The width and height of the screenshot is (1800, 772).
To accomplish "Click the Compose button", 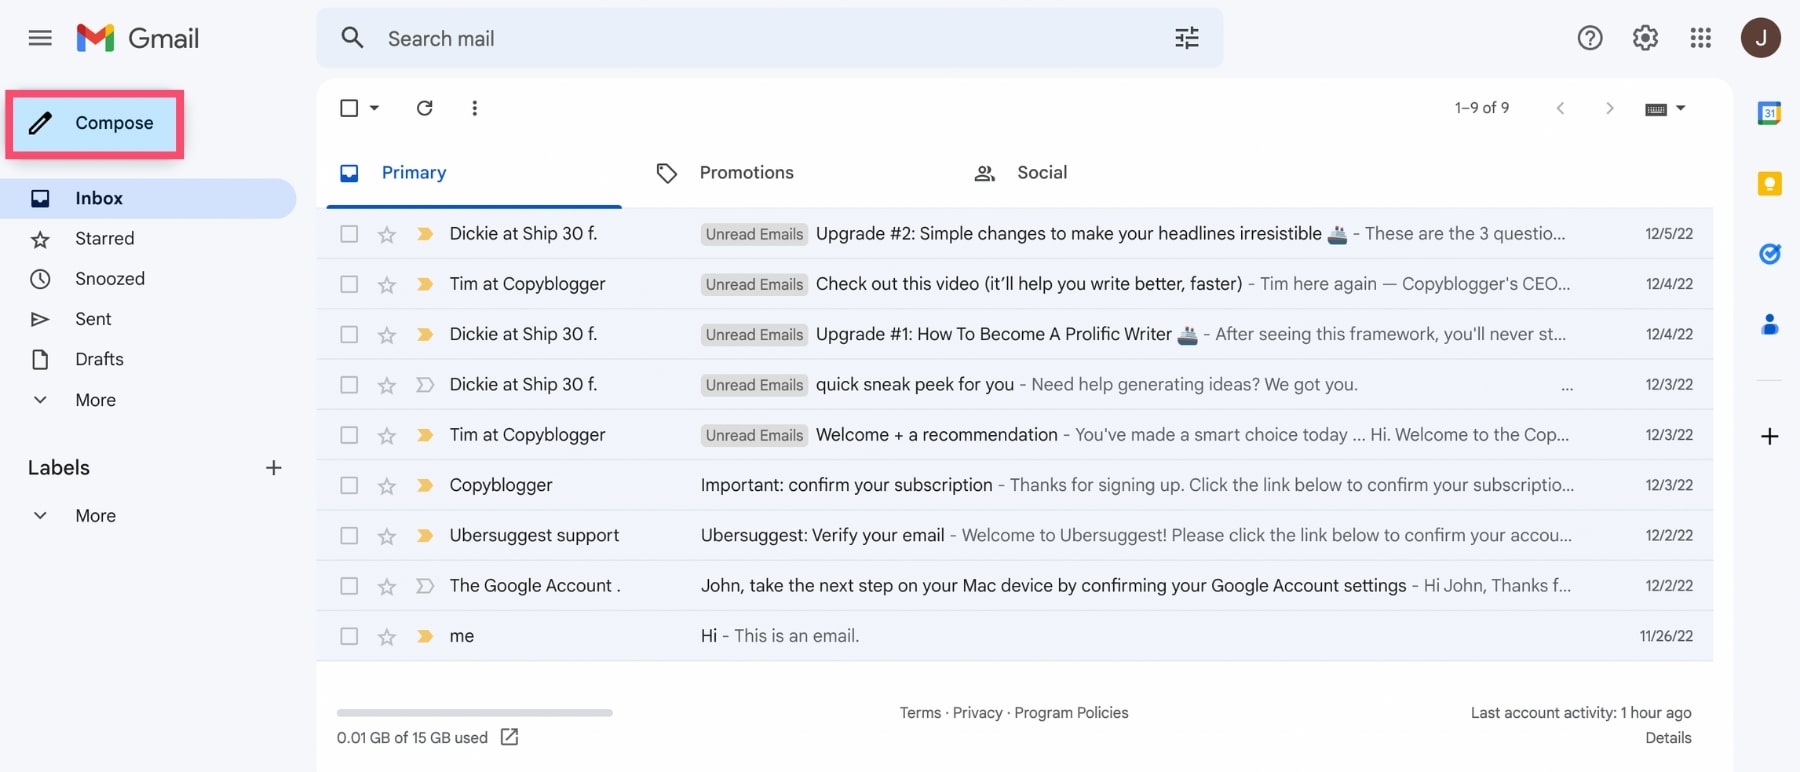I will 95,123.
